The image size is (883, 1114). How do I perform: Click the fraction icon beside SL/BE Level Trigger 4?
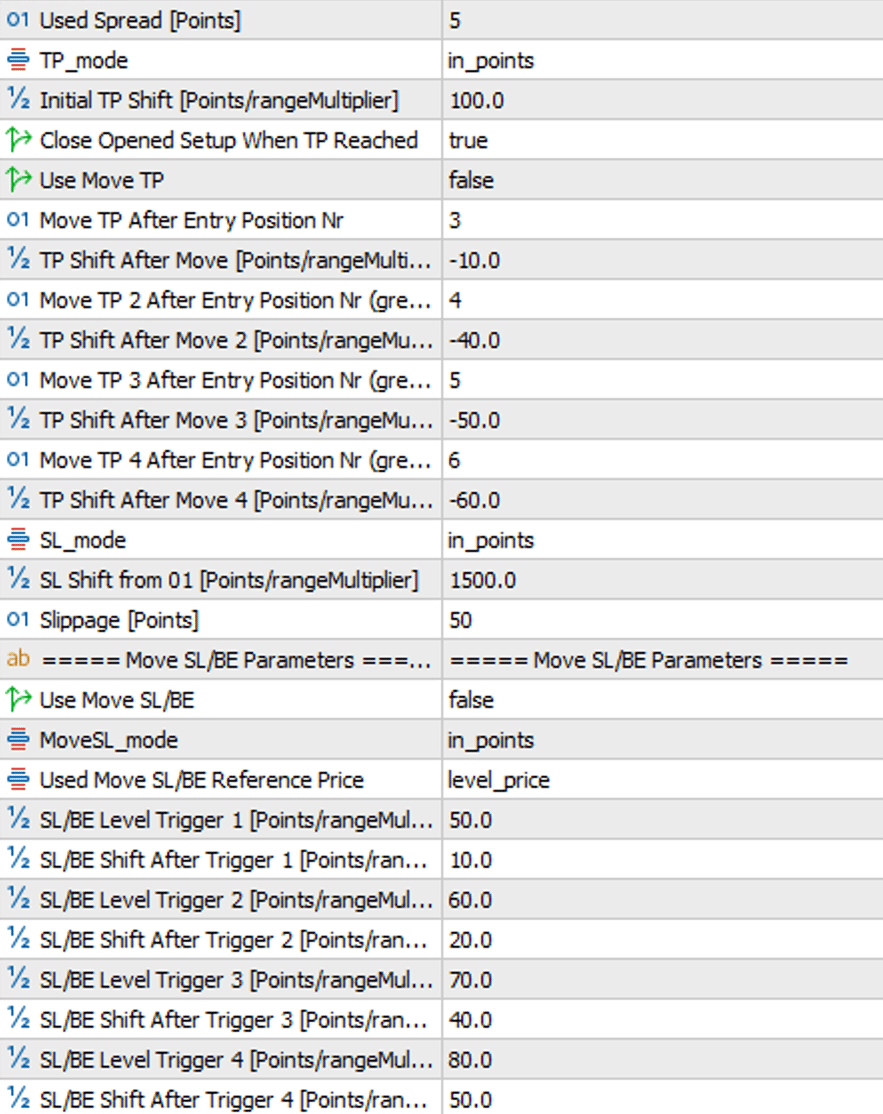click(18, 1059)
